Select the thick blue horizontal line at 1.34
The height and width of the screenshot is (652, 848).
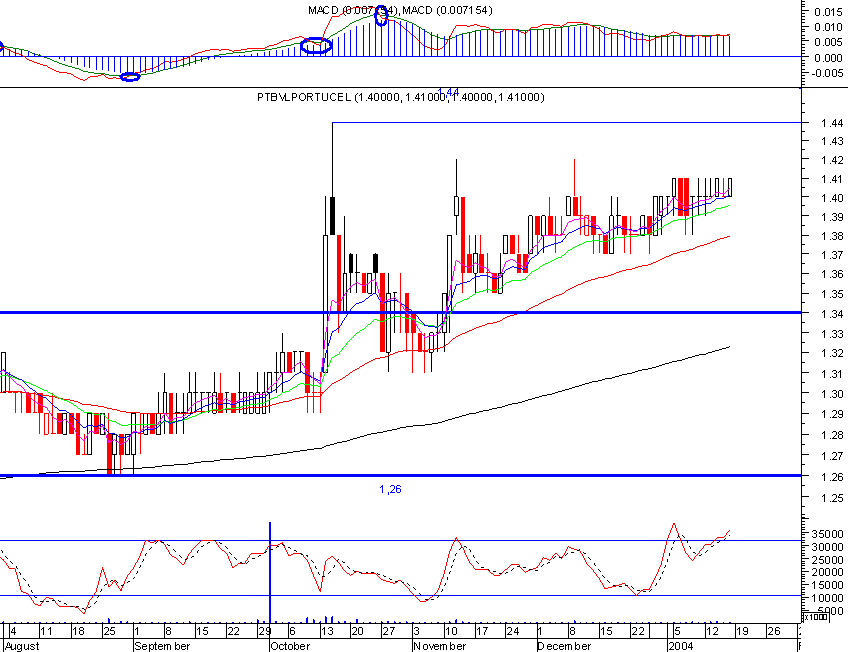pos(400,312)
